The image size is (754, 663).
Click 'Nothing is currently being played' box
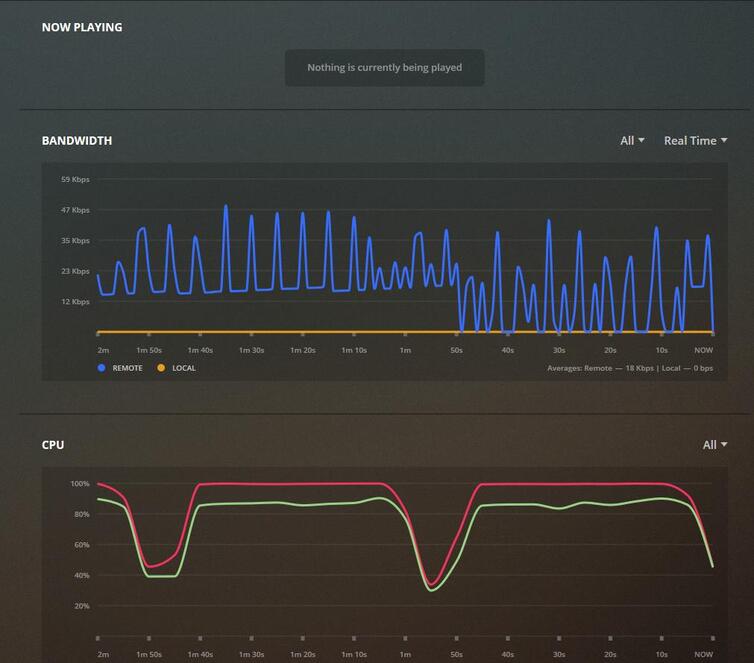(x=385, y=68)
